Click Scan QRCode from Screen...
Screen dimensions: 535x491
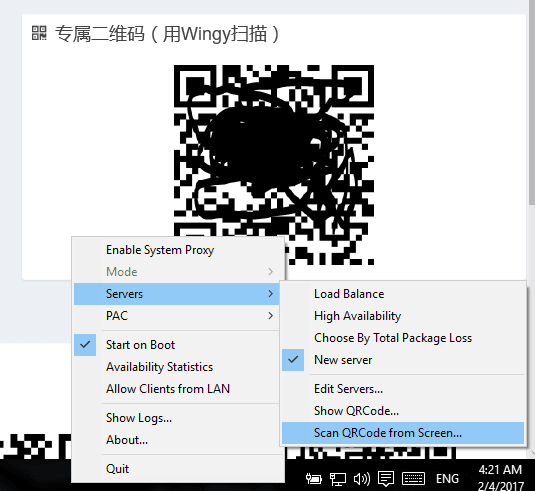point(403,433)
